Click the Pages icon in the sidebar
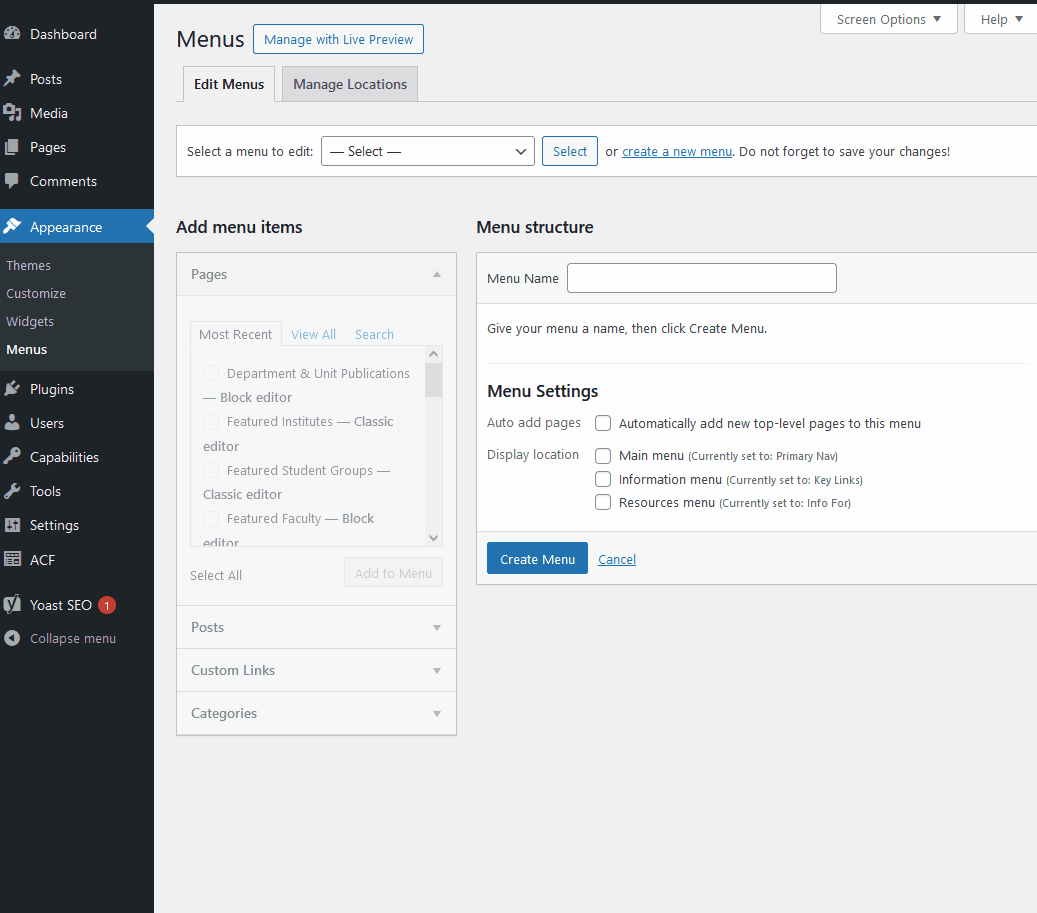The height and width of the screenshot is (913, 1037). click(x=13, y=146)
